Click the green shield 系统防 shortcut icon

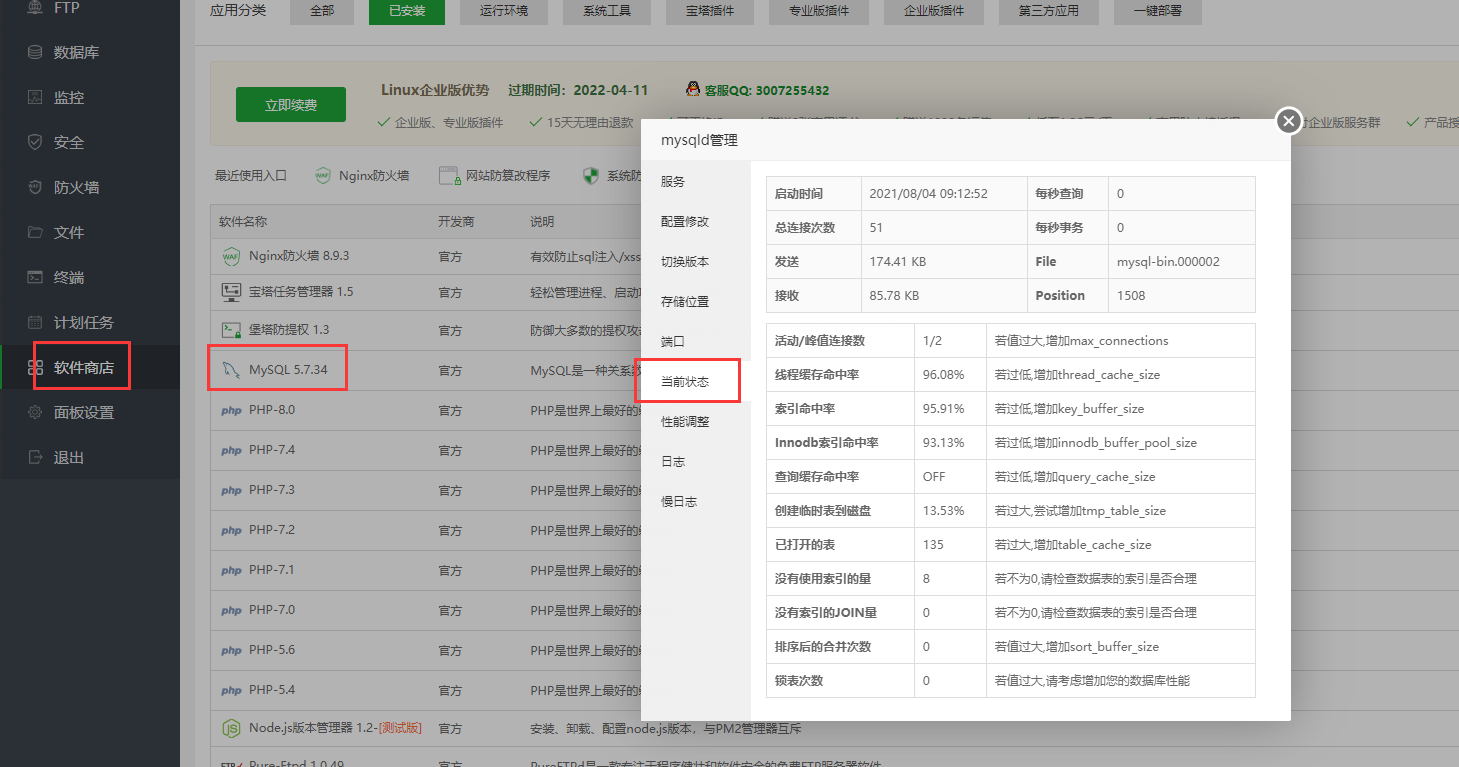click(591, 175)
